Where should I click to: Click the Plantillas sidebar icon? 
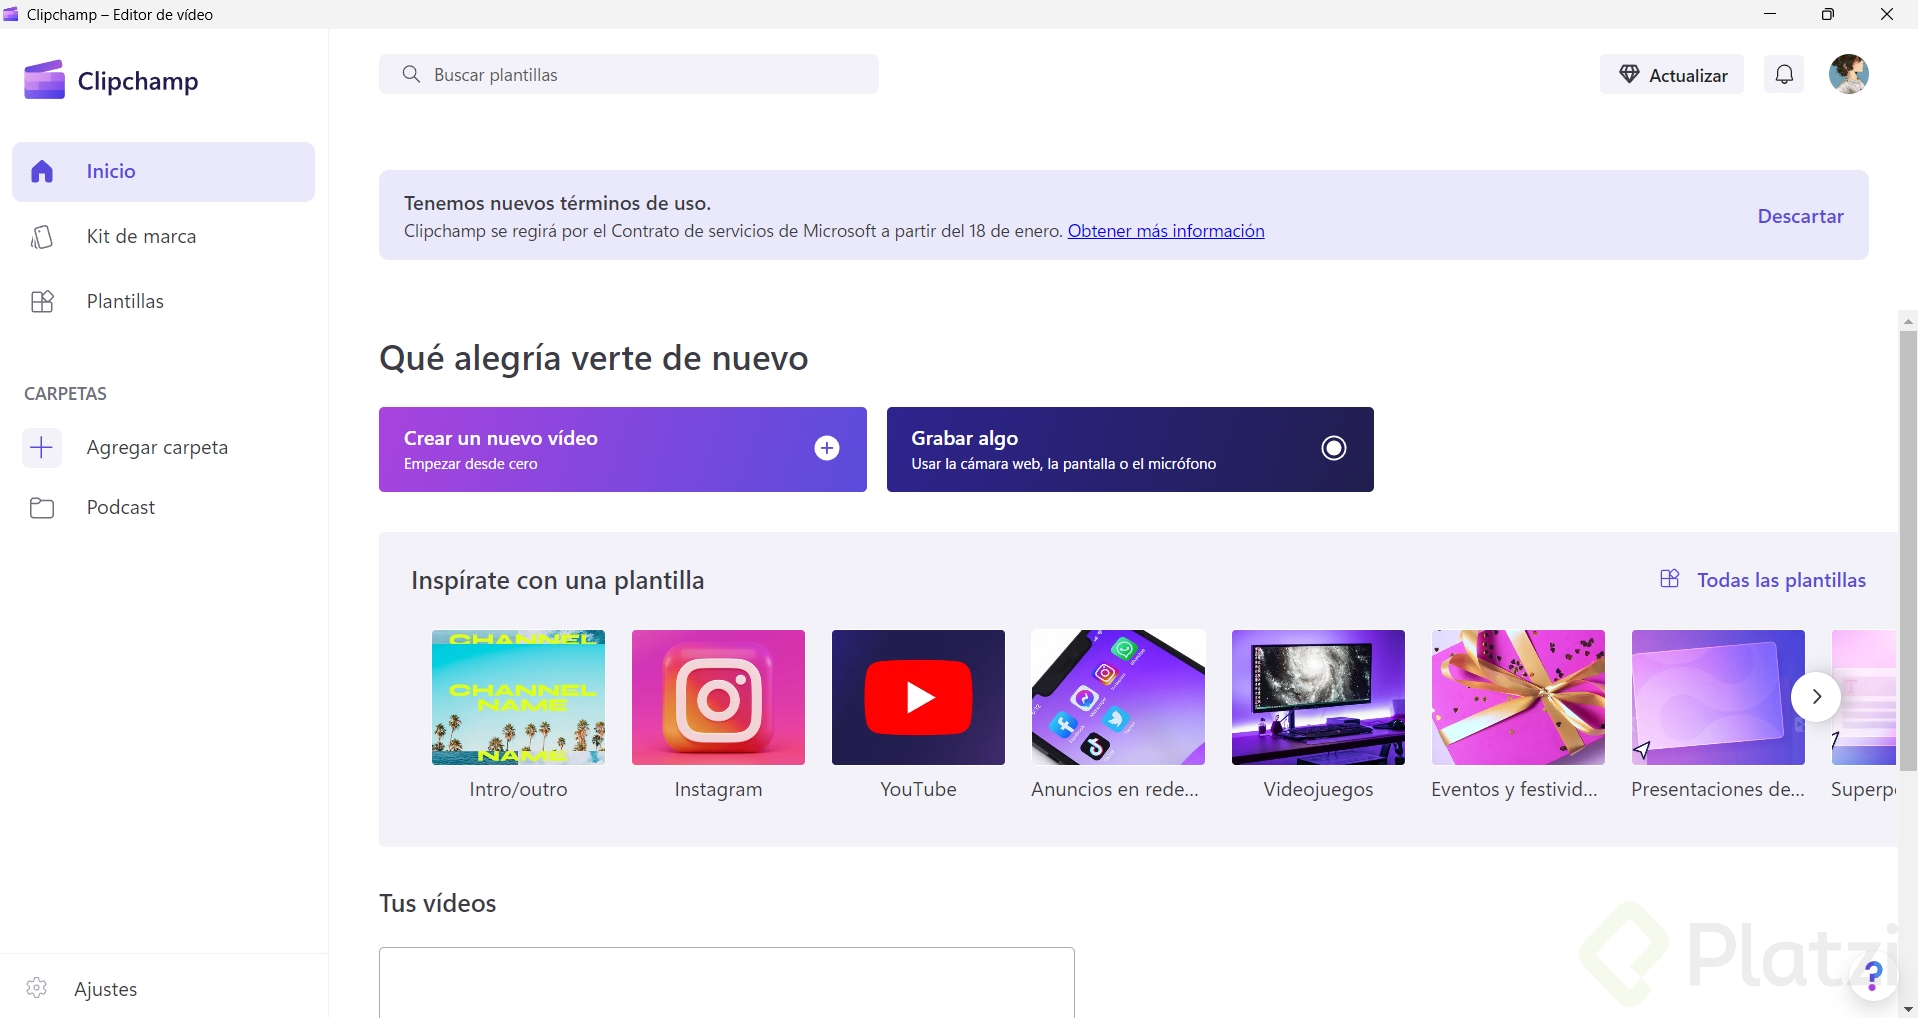42,302
